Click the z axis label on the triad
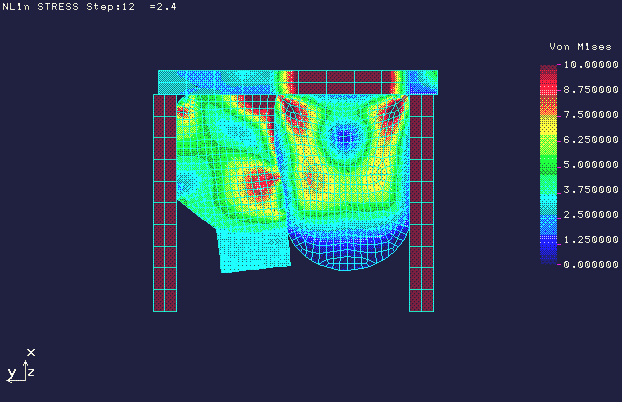Screen dimensions: 622x402 (31, 372)
